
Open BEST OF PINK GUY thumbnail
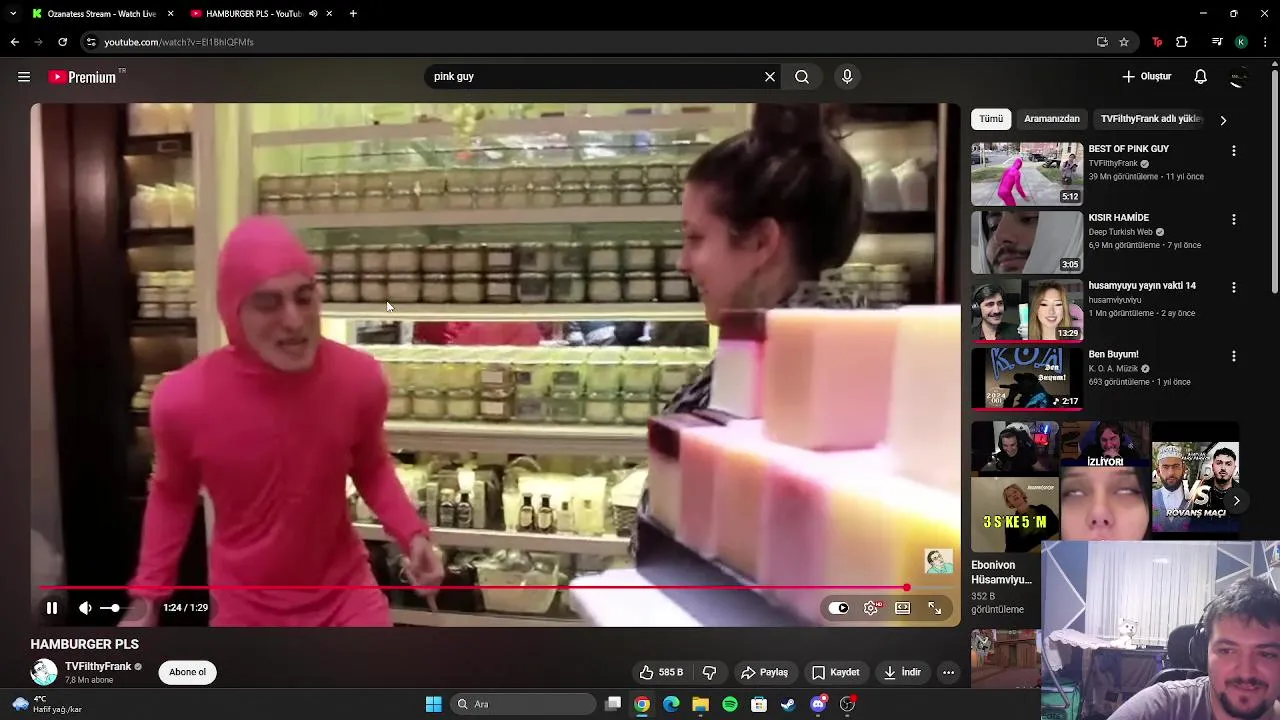click(1027, 174)
